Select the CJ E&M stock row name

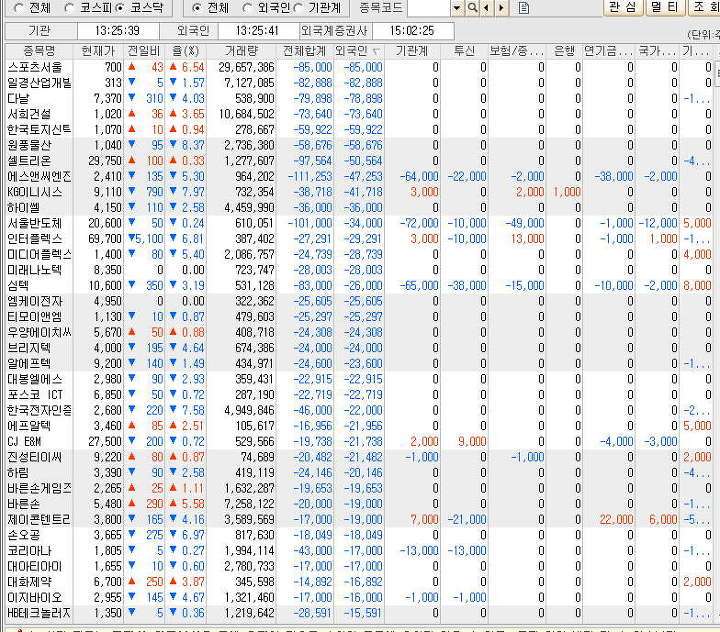24,442
